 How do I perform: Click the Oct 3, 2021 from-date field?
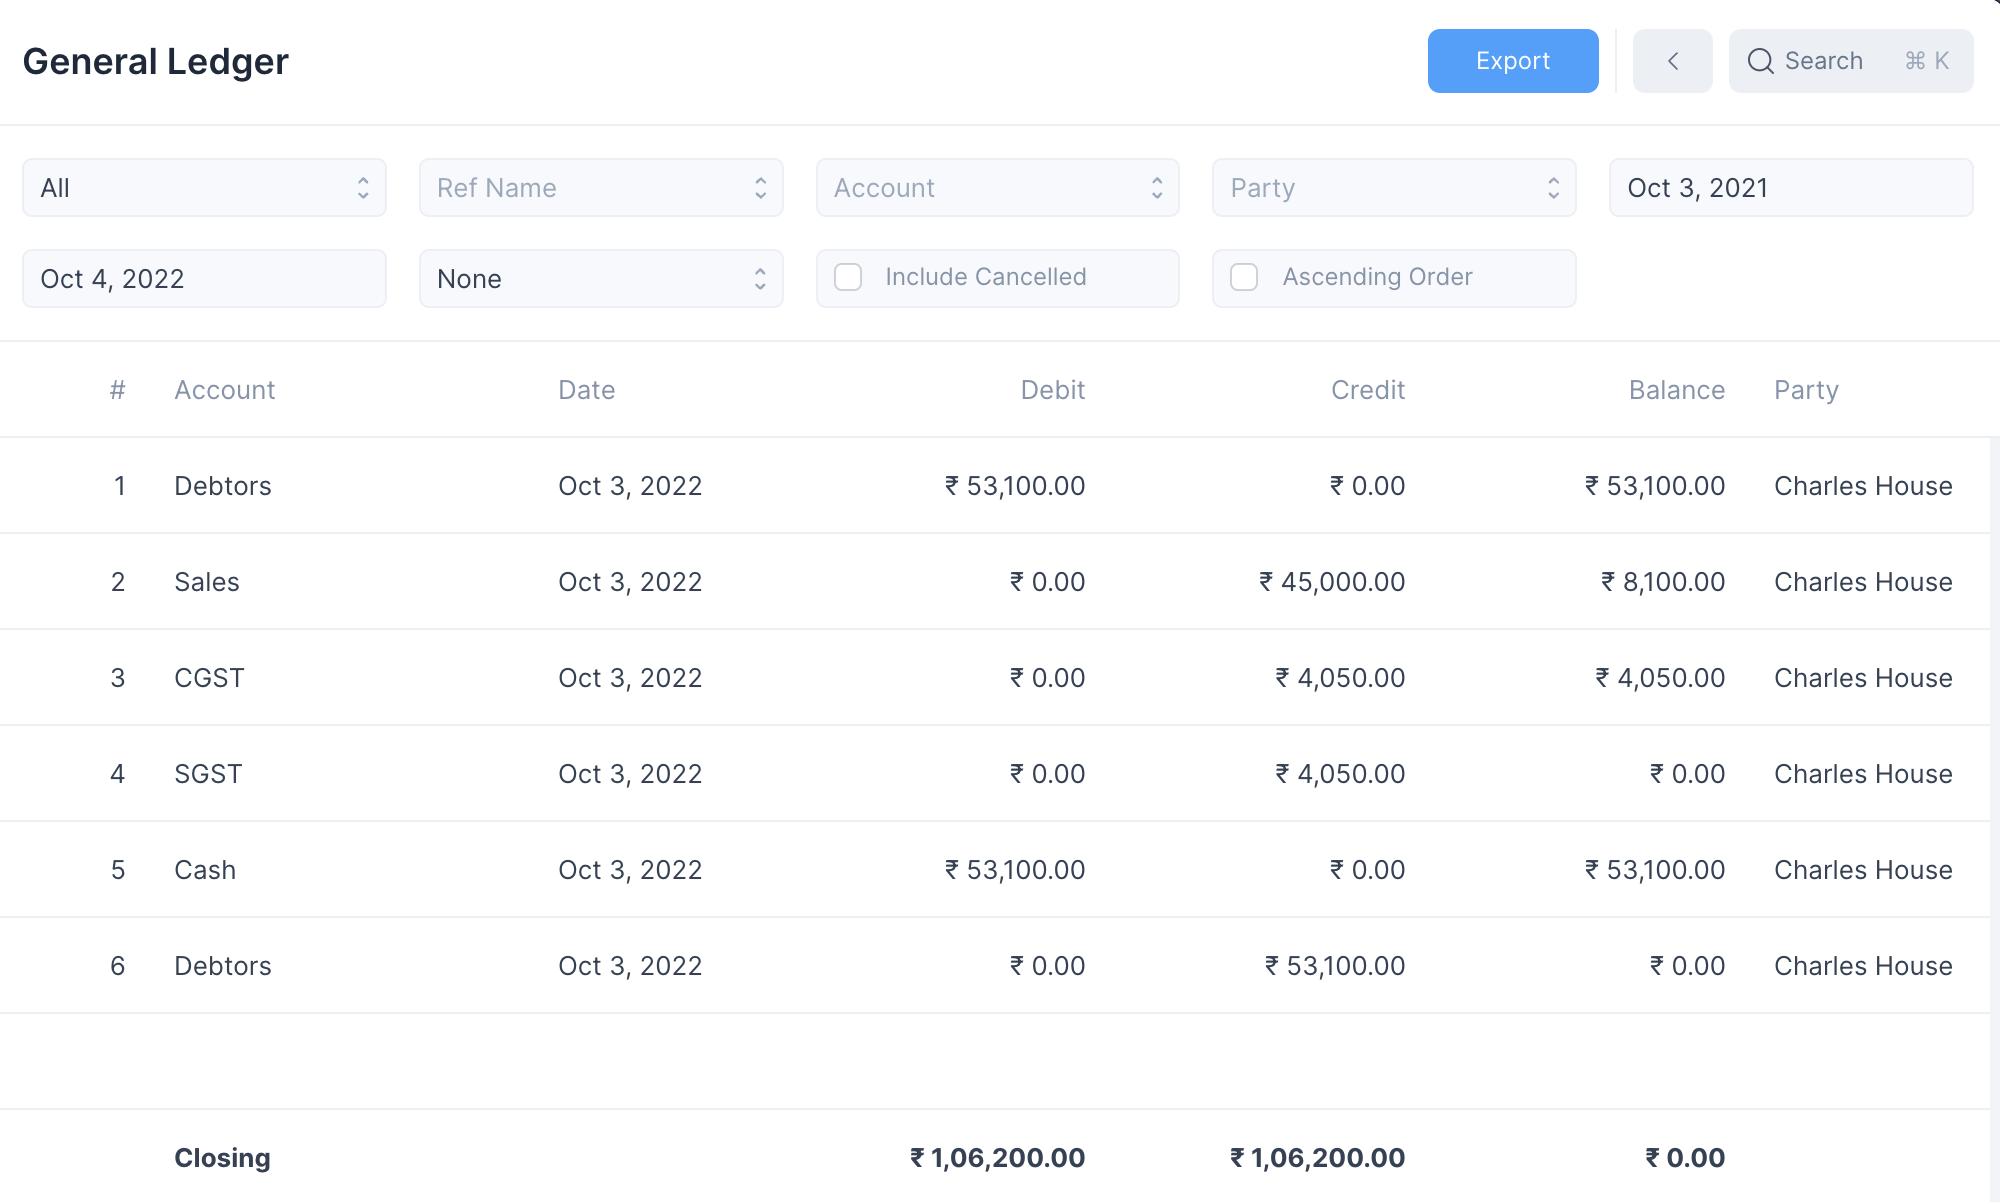click(1790, 188)
